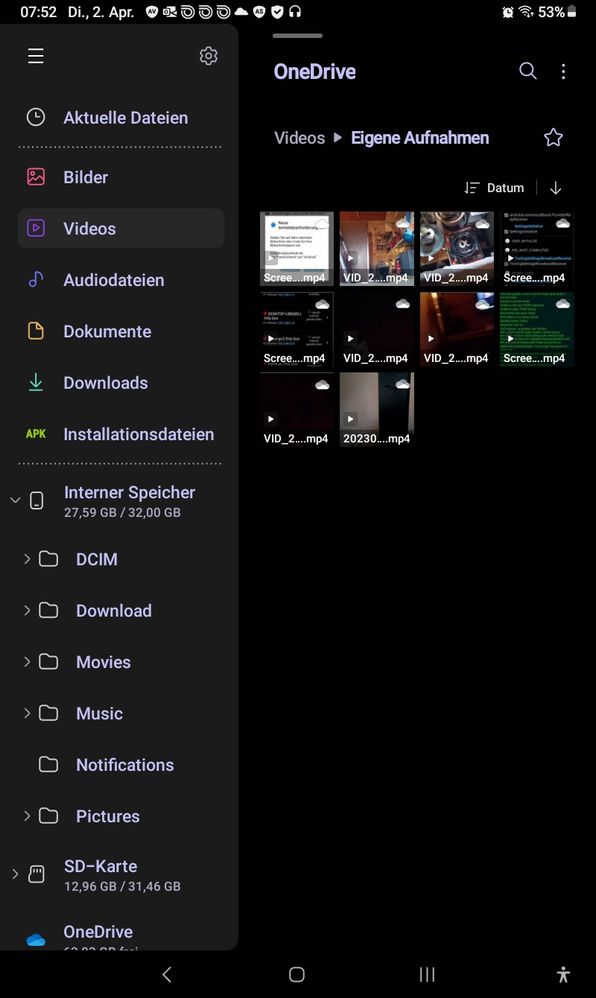Screen dimensions: 596x998
Task: Open the Installationsdateien APK category
Action: (121, 434)
